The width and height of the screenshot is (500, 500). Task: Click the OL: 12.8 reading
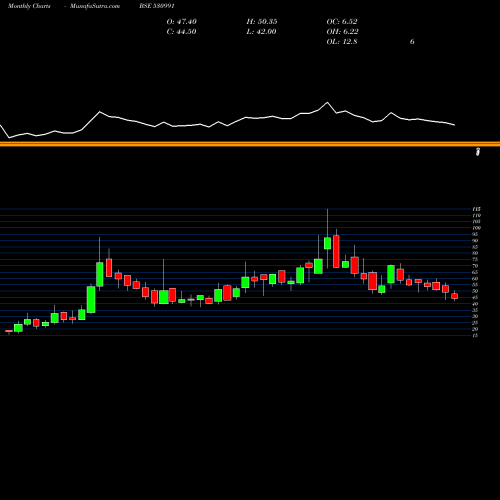pos(342,42)
